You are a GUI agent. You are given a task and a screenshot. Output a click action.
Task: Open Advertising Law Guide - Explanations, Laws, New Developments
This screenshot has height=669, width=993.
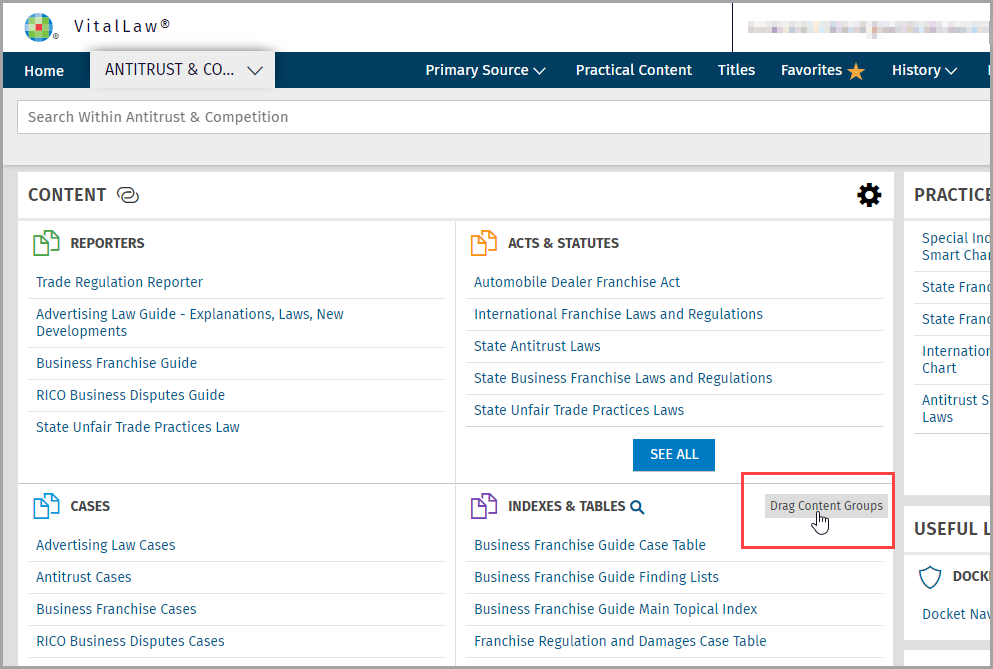click(189, 322)
